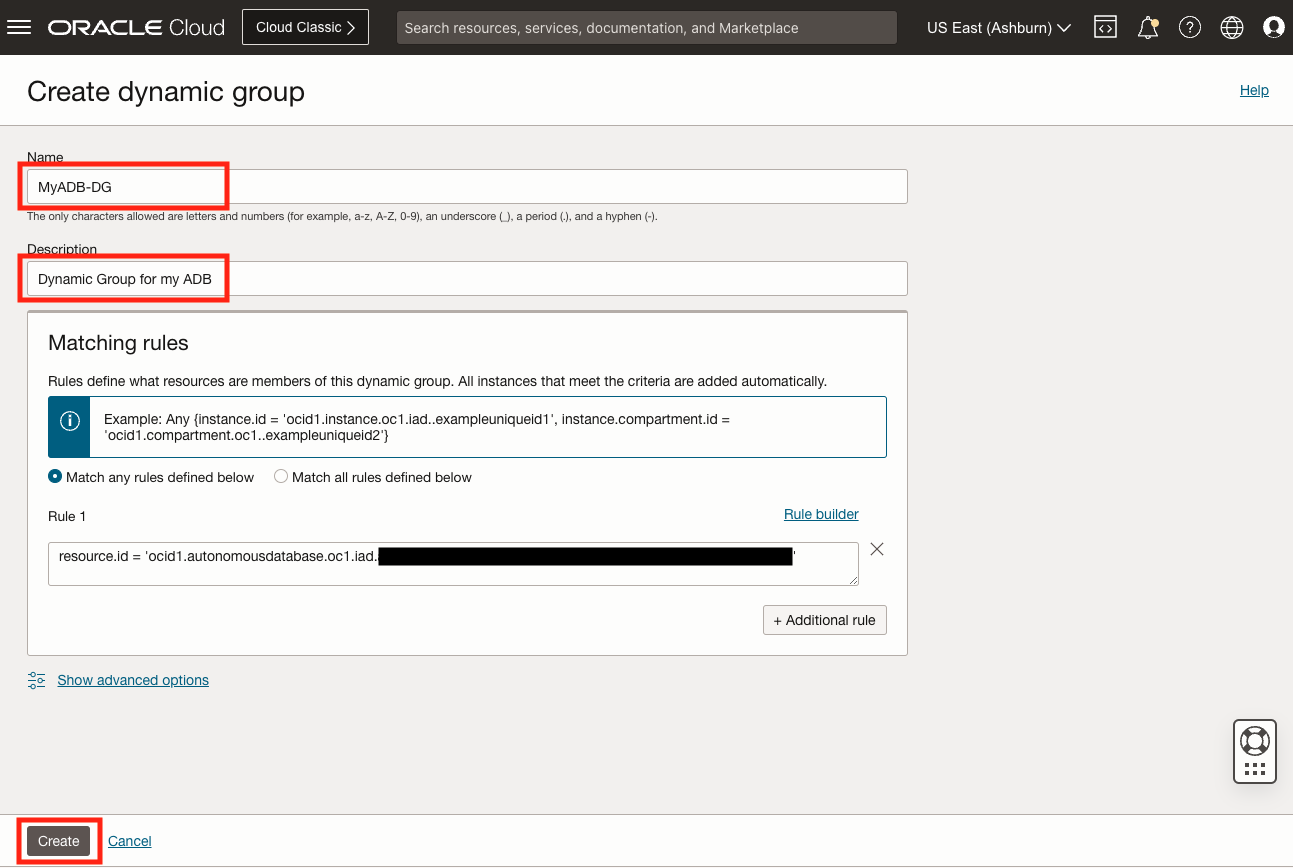1293x868 pixels.
Task: Click the resource search bar
Action: [x=646, y=27]
